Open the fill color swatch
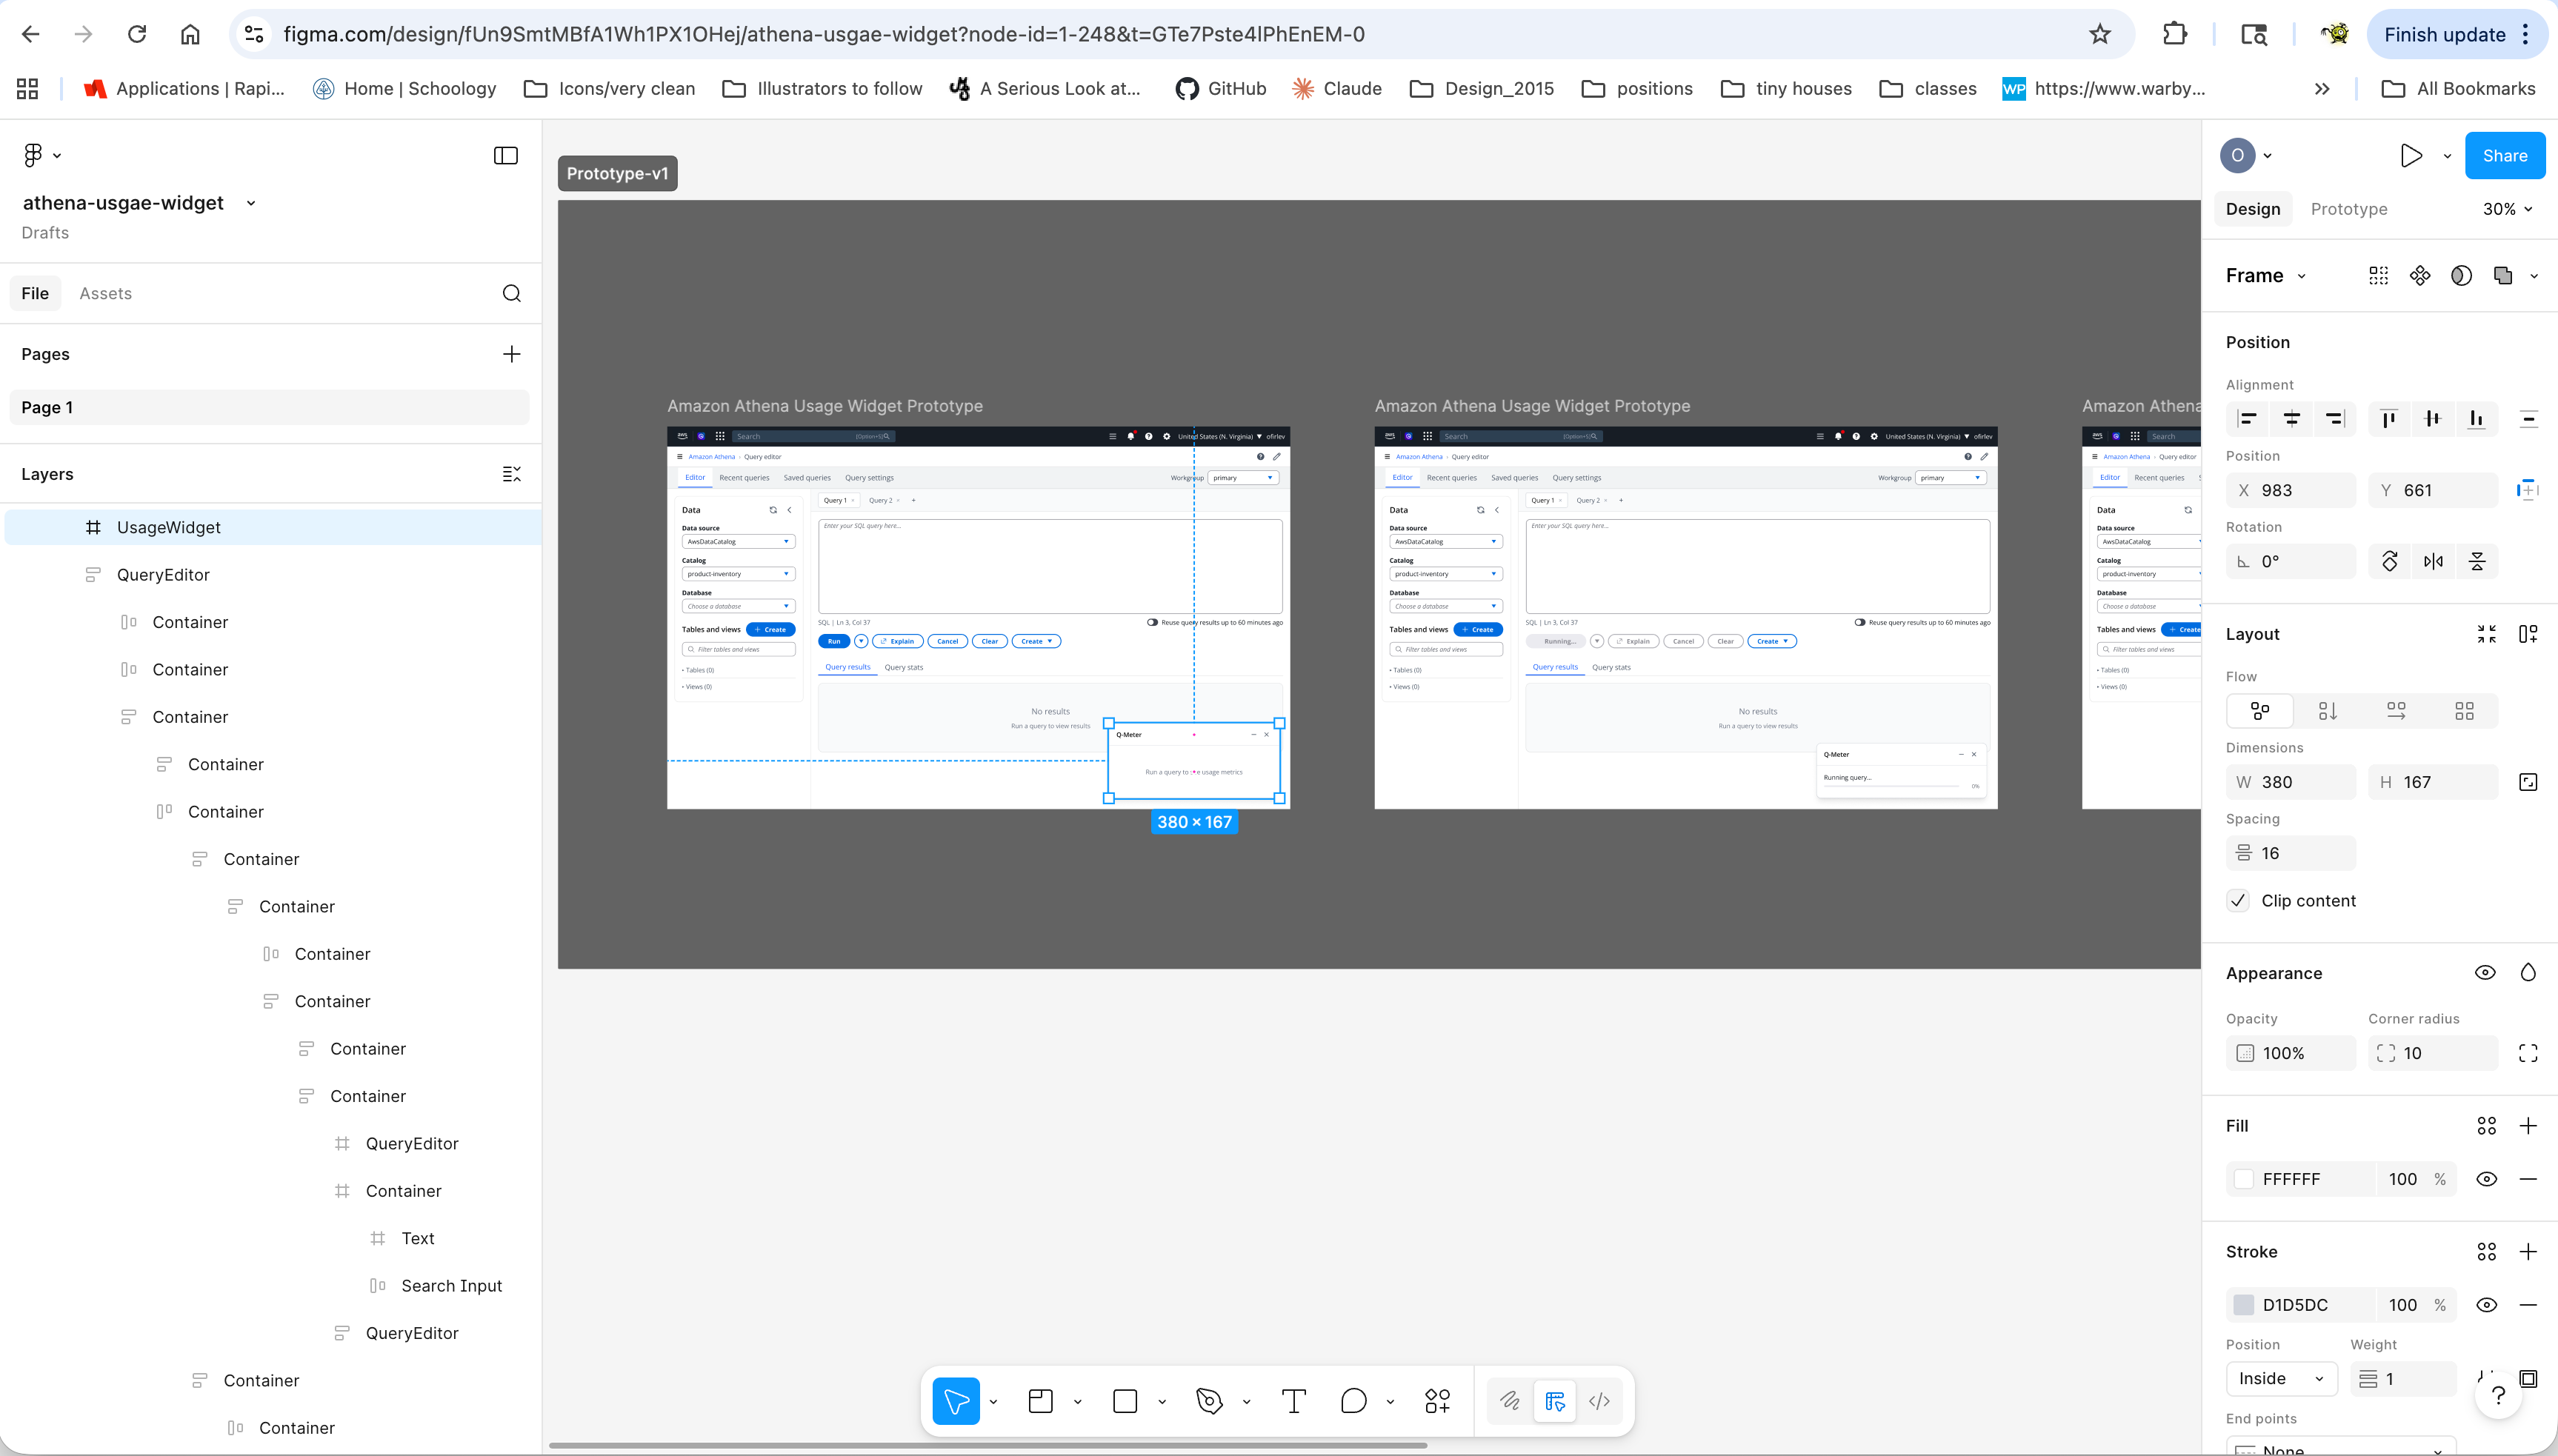 pyautogui.click(x=2244, y=1179)
